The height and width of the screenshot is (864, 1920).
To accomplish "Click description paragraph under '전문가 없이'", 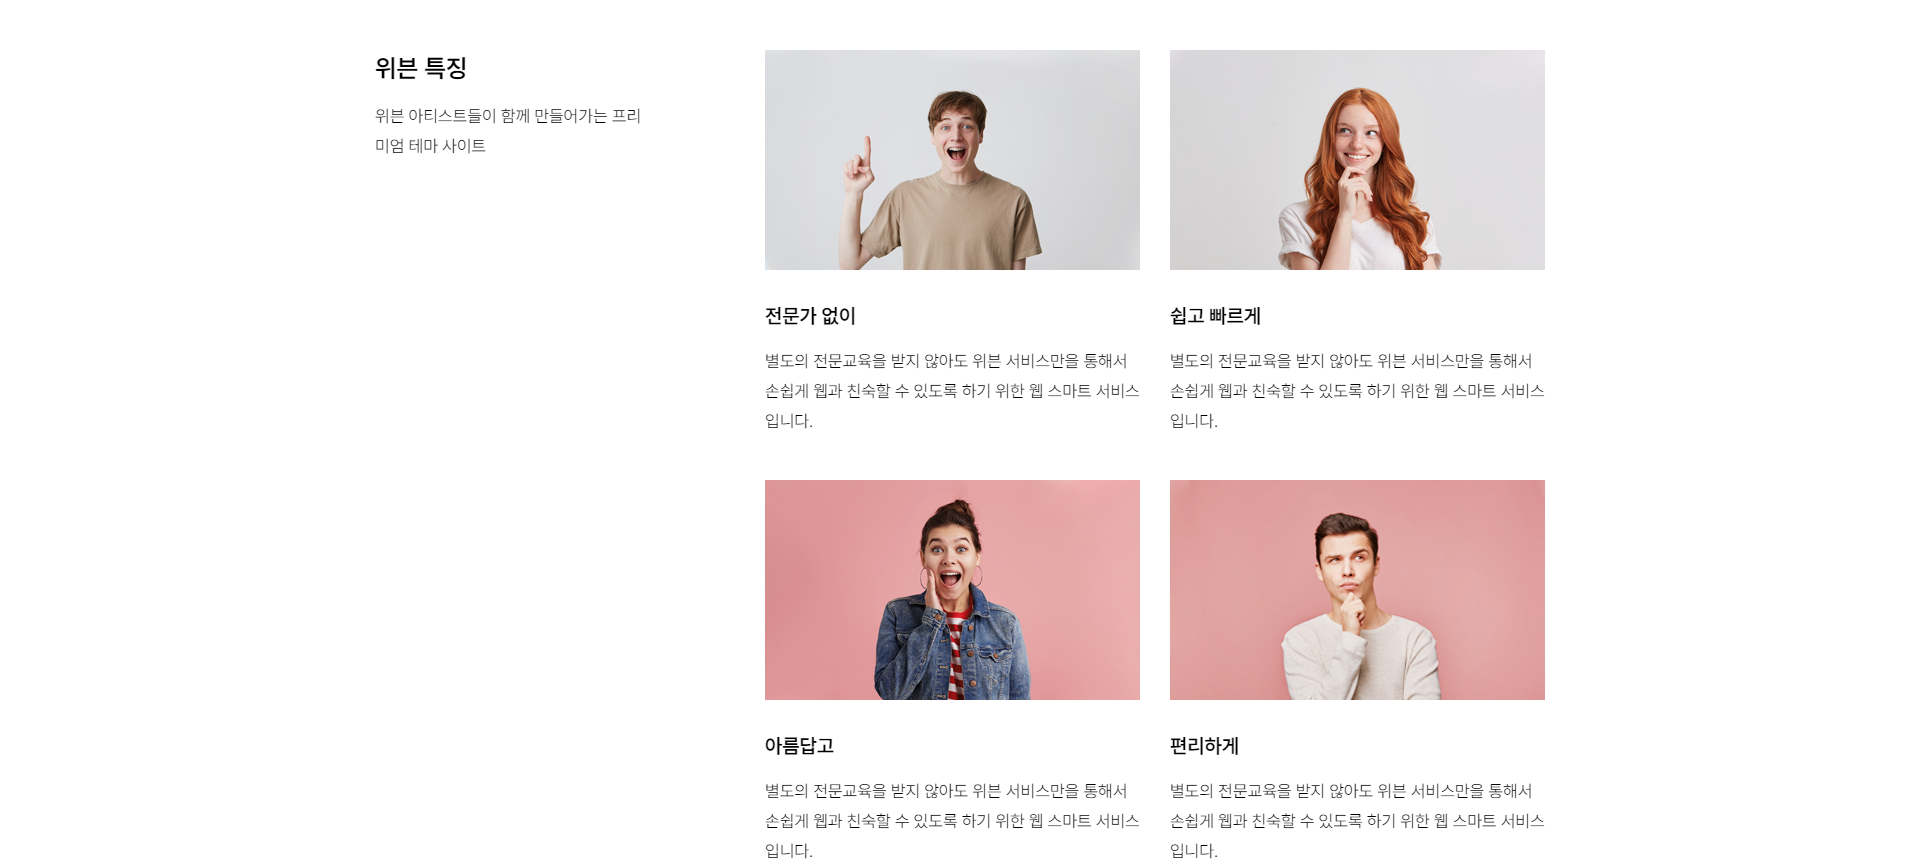I will (x=952, y=391).
